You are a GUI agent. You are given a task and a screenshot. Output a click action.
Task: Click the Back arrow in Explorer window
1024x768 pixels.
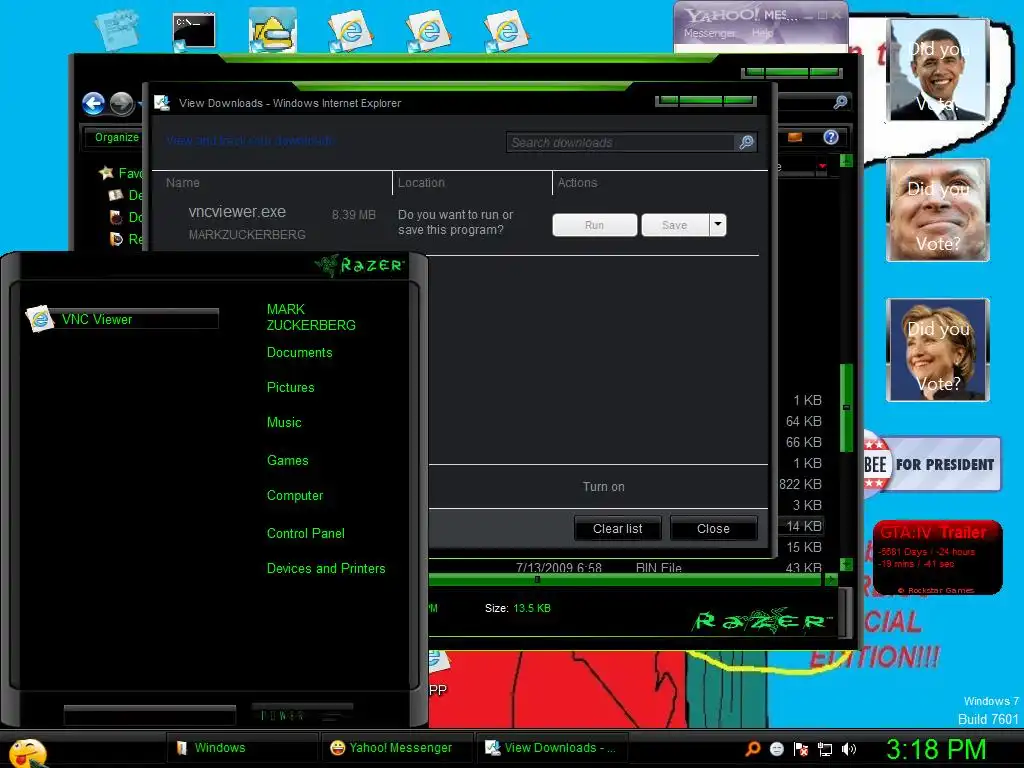tap(93, 103)
